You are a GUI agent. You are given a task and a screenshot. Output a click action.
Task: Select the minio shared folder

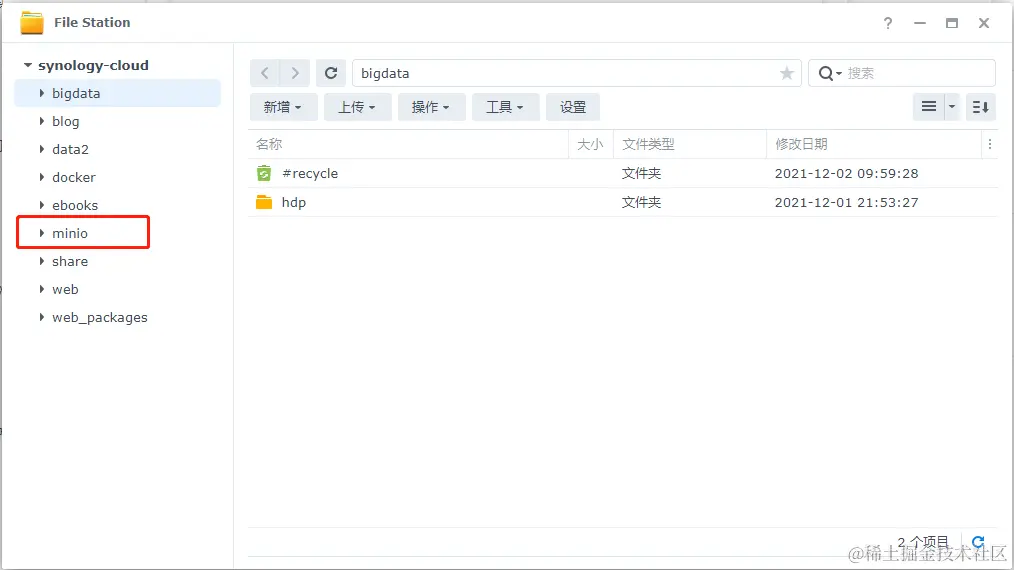(70, 233)
